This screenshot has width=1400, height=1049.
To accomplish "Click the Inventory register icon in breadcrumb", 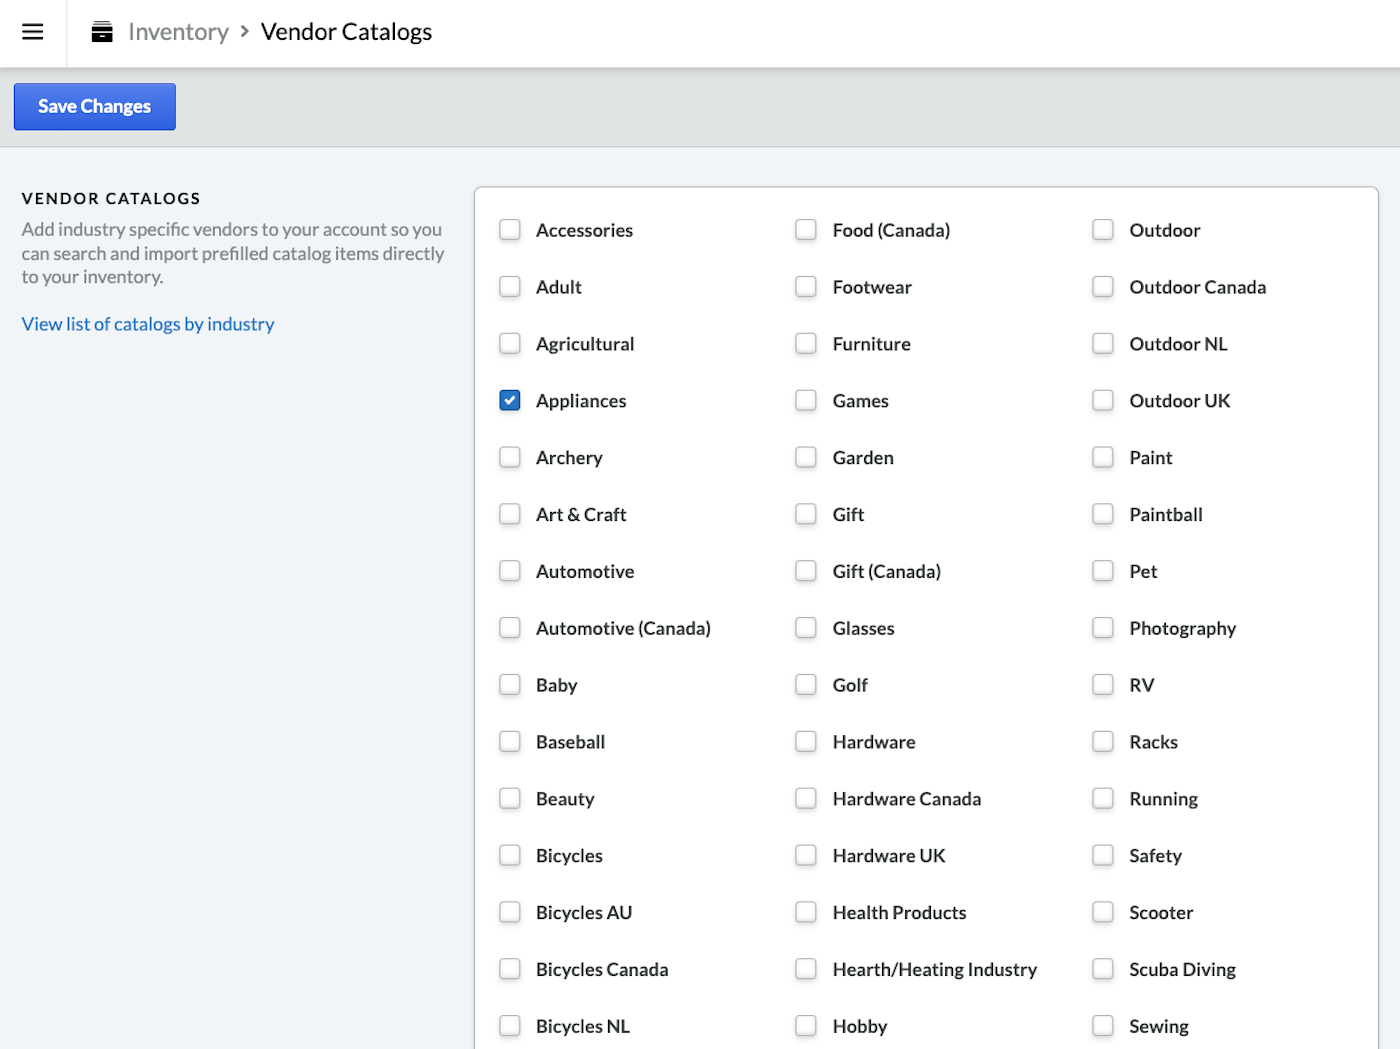I will pos(101,31).
